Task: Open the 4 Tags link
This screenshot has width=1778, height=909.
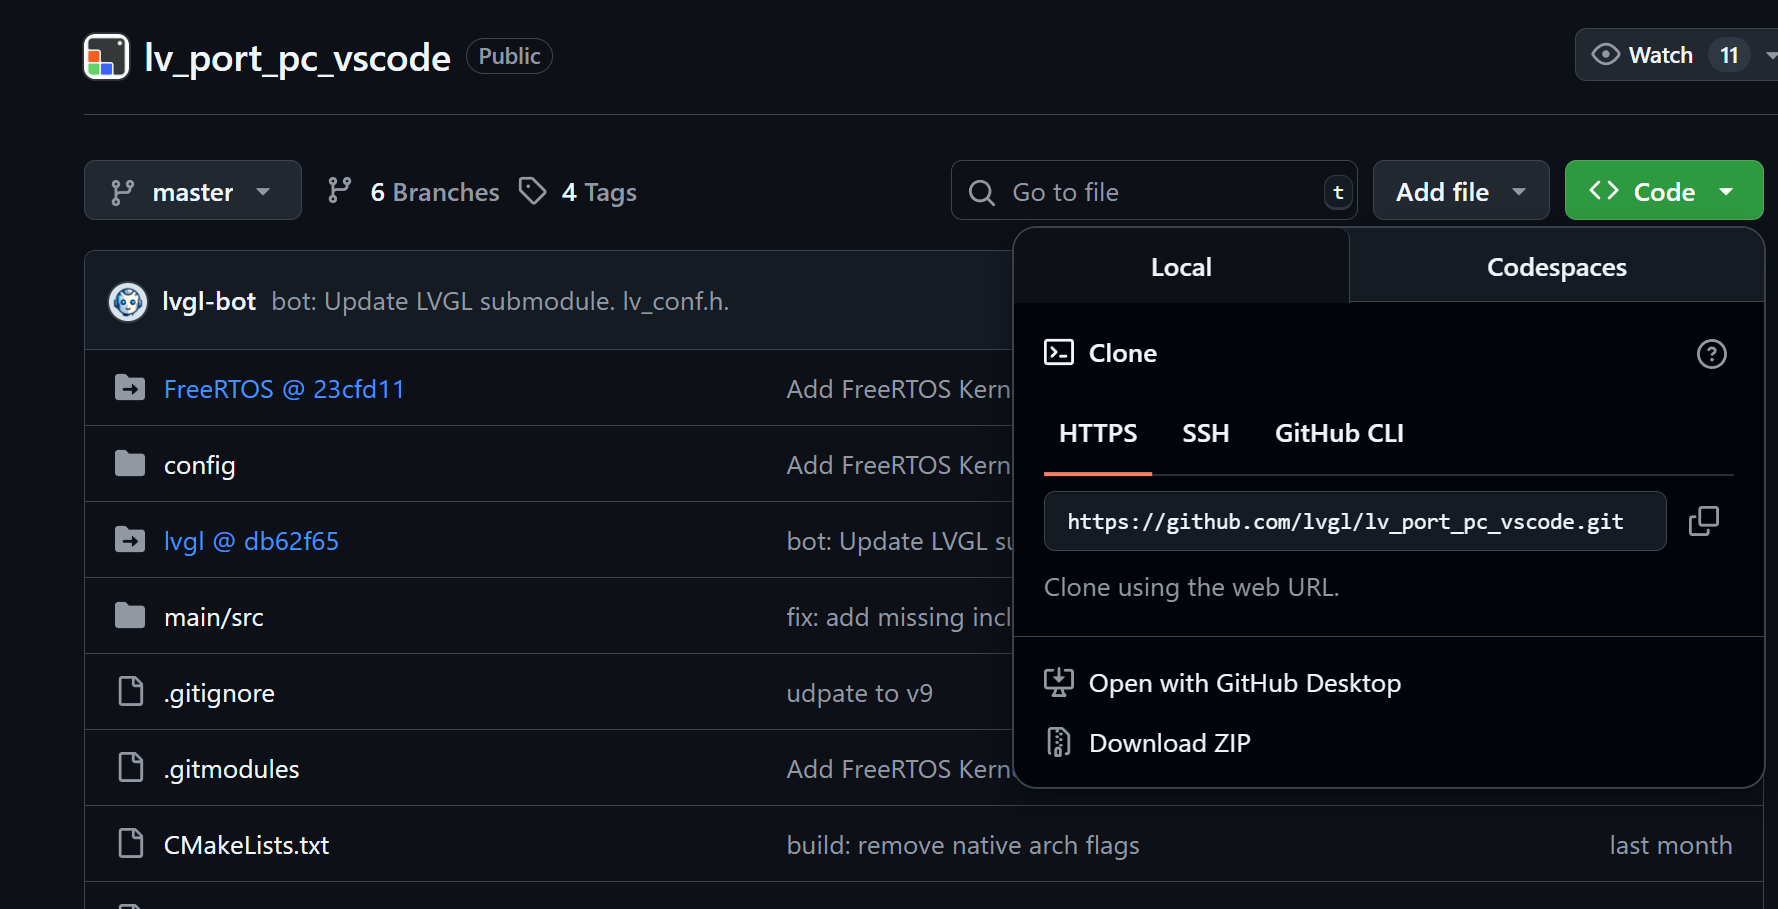Action: point(578,191)
